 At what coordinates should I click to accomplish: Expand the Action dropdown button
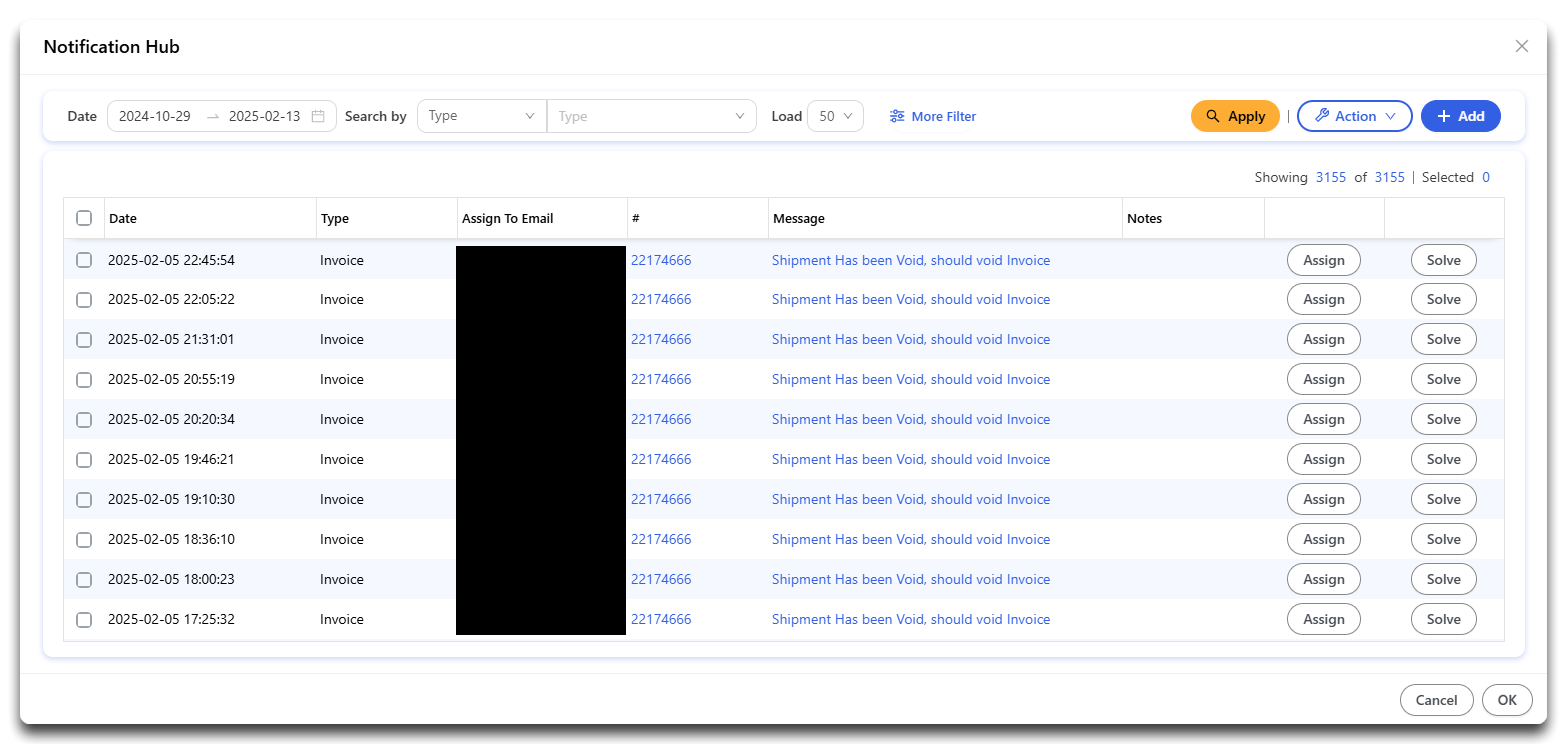click(1354, 116)
